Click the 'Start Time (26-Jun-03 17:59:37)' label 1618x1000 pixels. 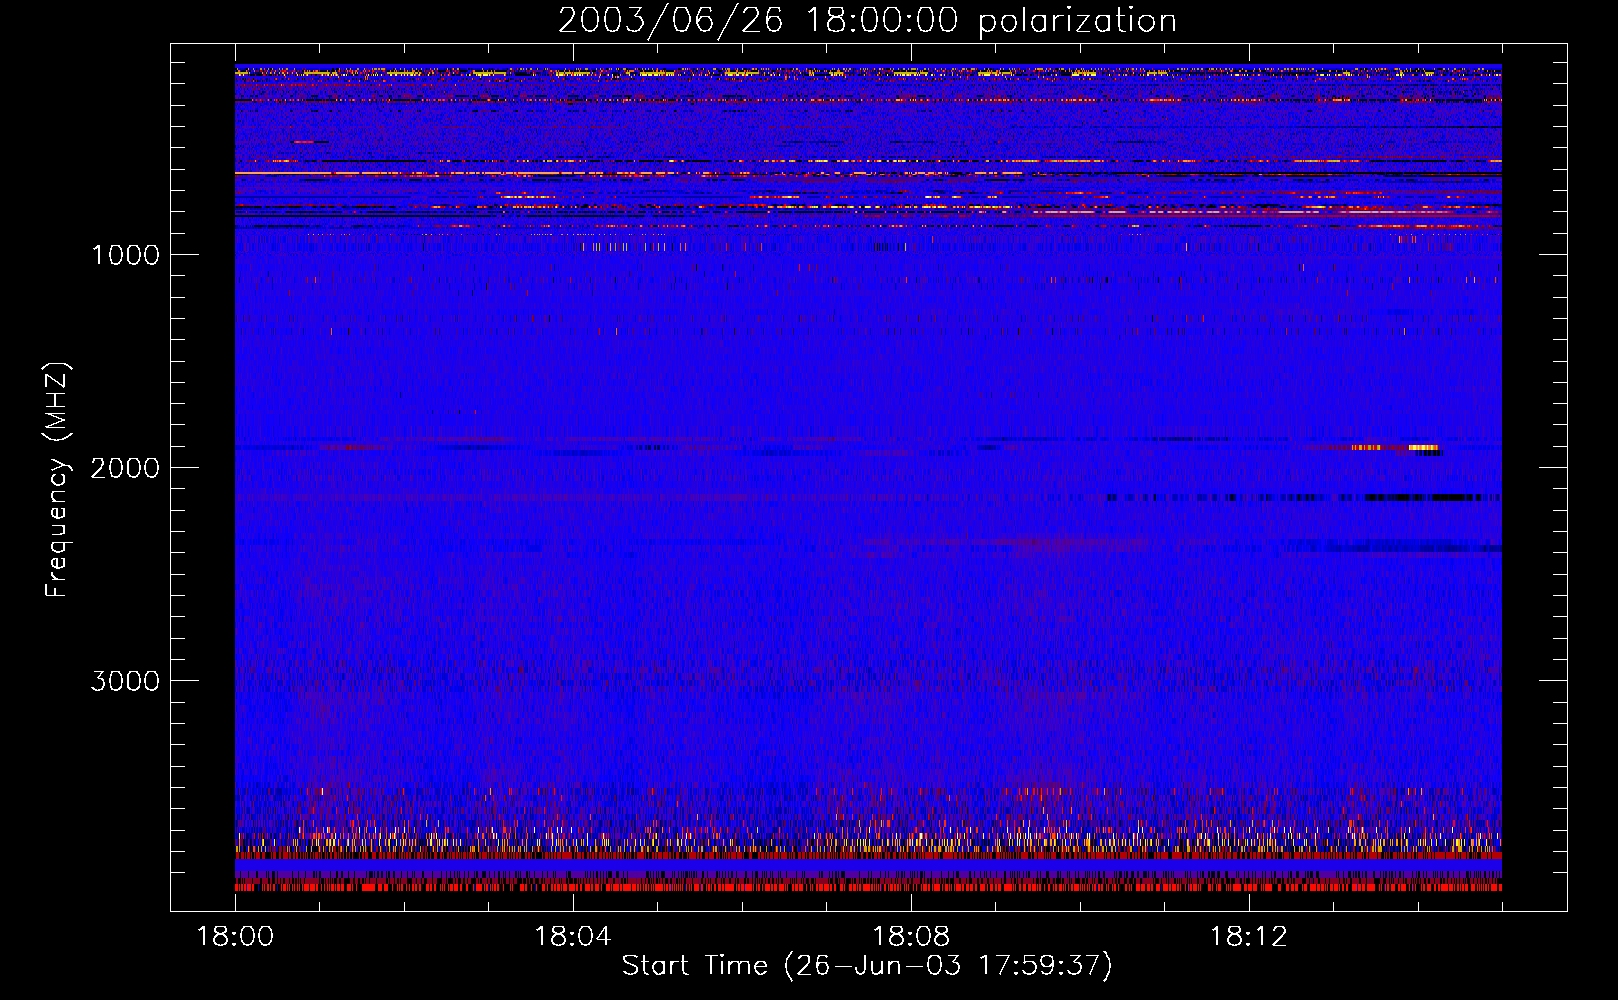[867, 966]
